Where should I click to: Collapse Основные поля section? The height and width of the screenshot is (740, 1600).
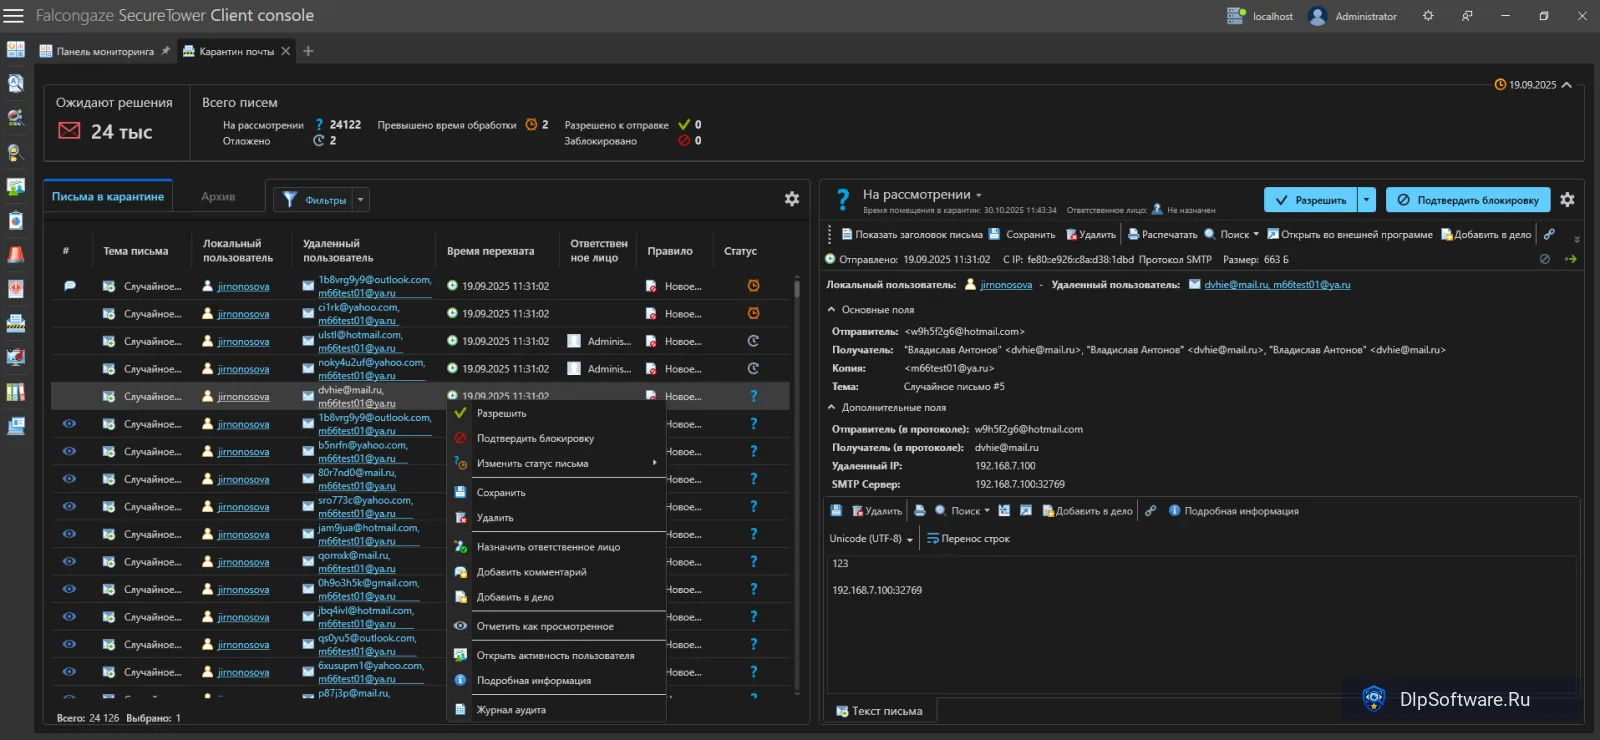click(x=831, y=310)
